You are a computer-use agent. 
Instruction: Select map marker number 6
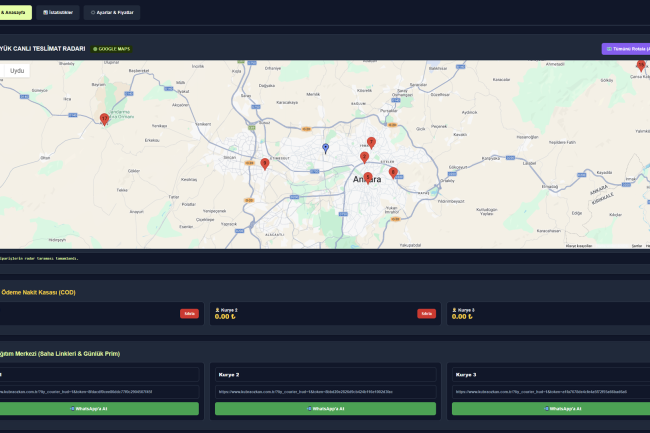pos(393,173)
